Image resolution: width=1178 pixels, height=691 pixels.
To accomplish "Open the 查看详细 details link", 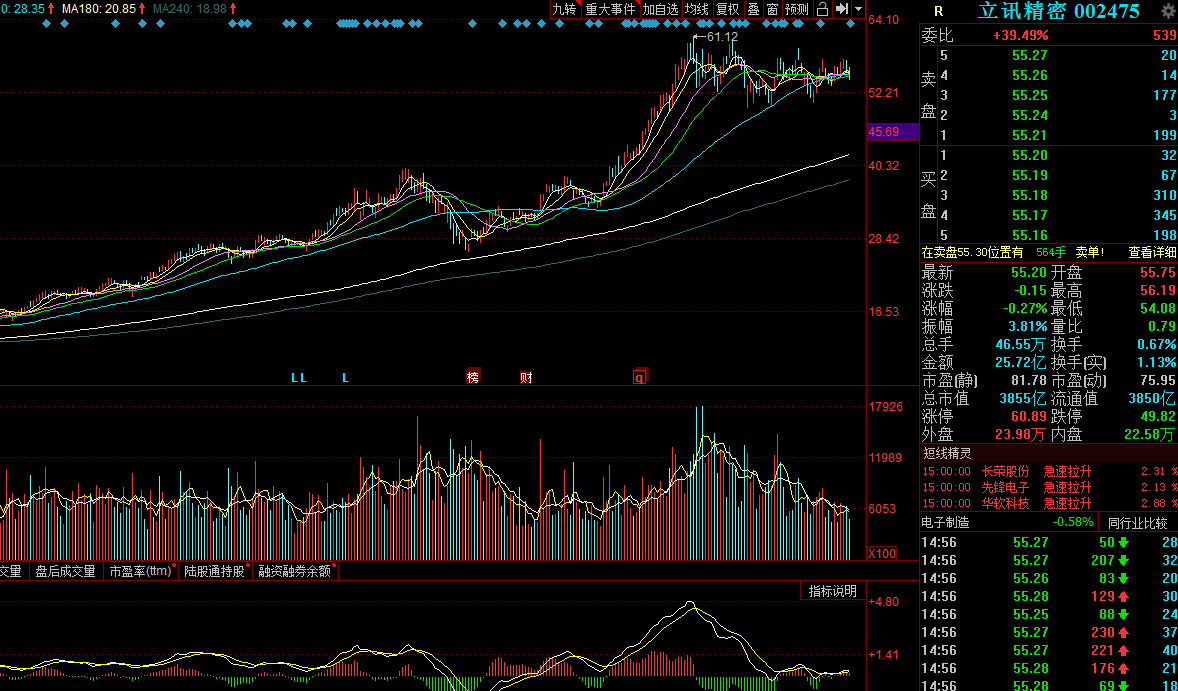I will pyautogui.click(x=1152, y=252).
